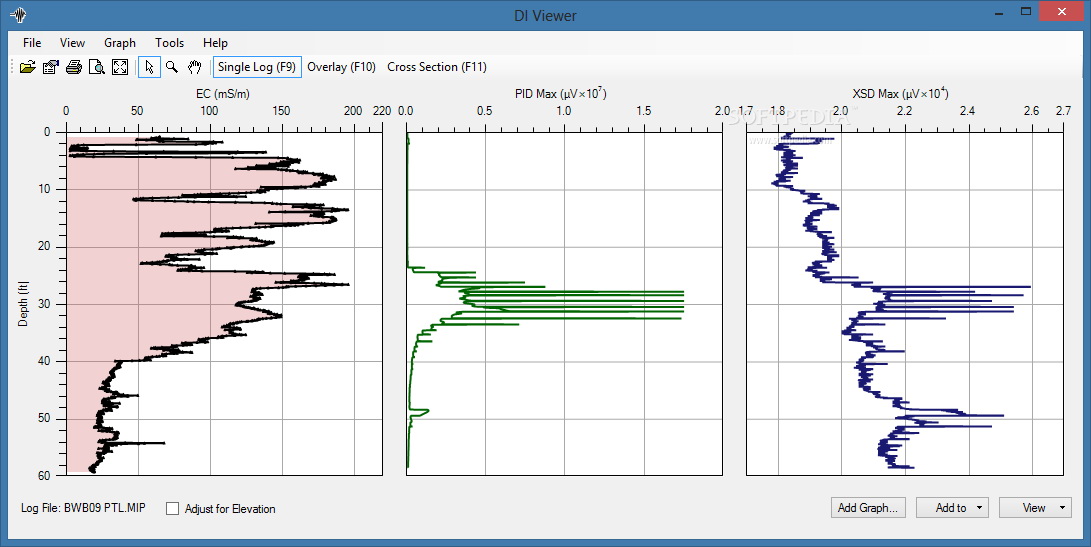Select the hand pan tool
The width and height of the screenshot is (1091, 547).
click(x=195, y=67)
